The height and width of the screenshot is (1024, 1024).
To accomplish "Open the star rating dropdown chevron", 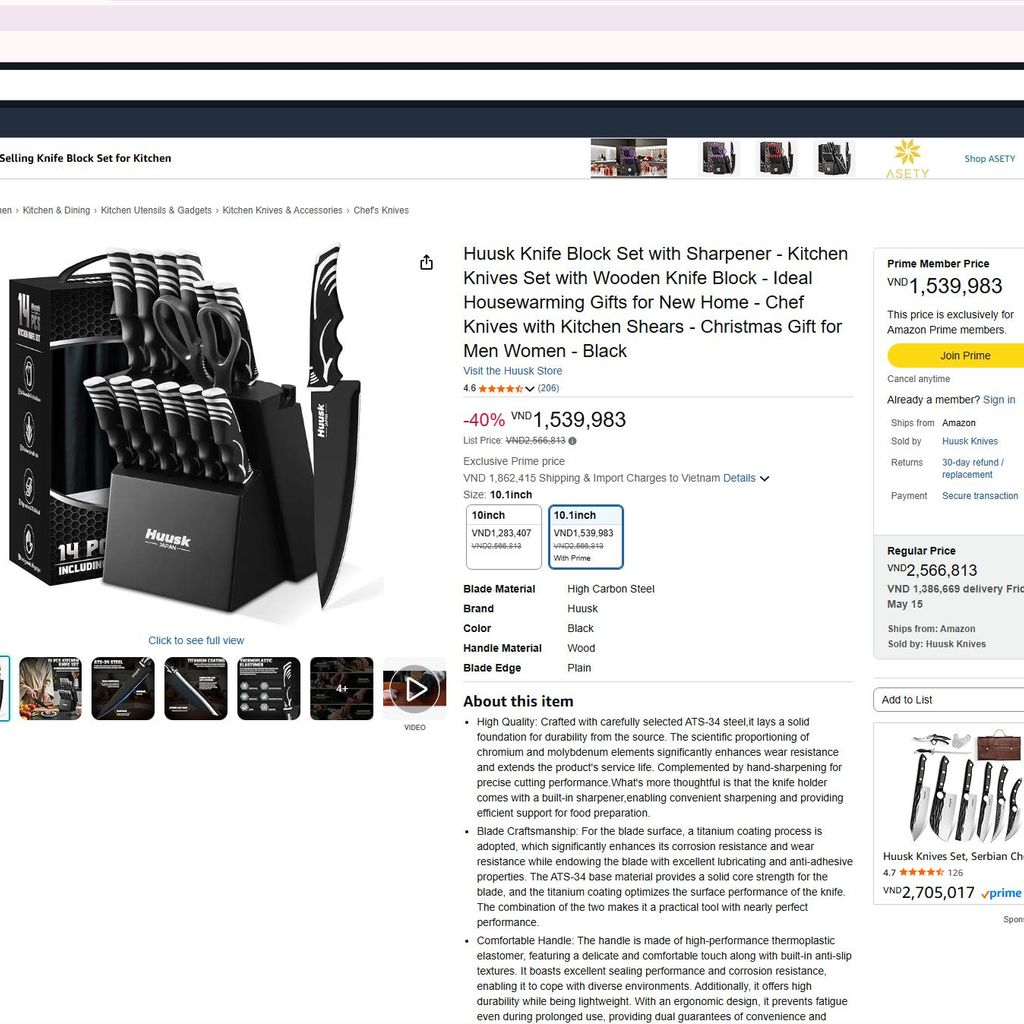I will point(530,389).
